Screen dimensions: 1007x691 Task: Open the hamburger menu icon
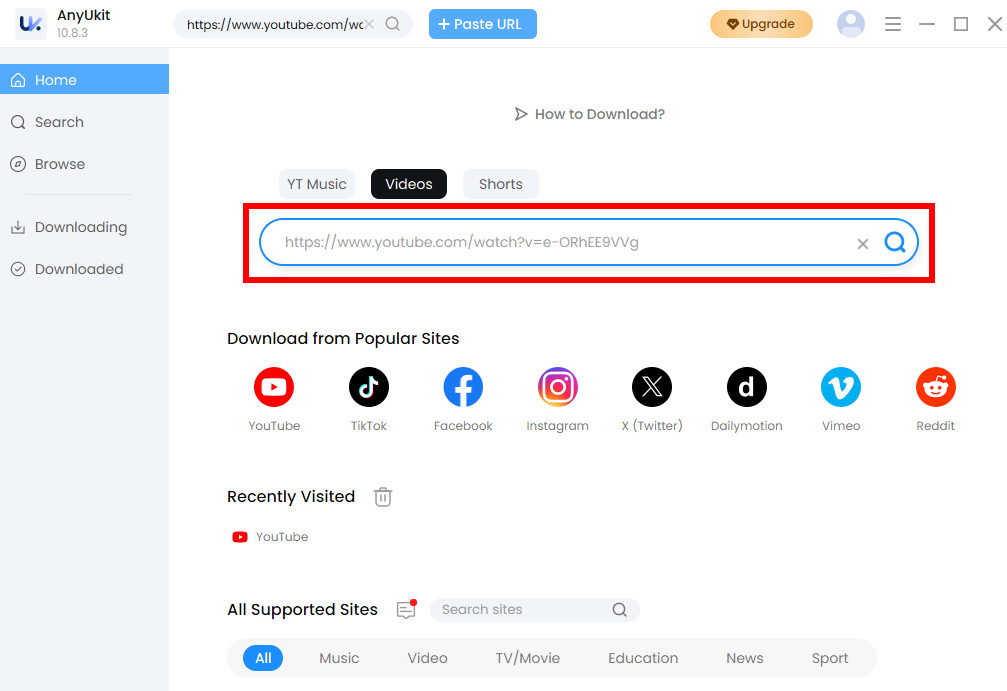pyautogui.click(x=893, y=24)
